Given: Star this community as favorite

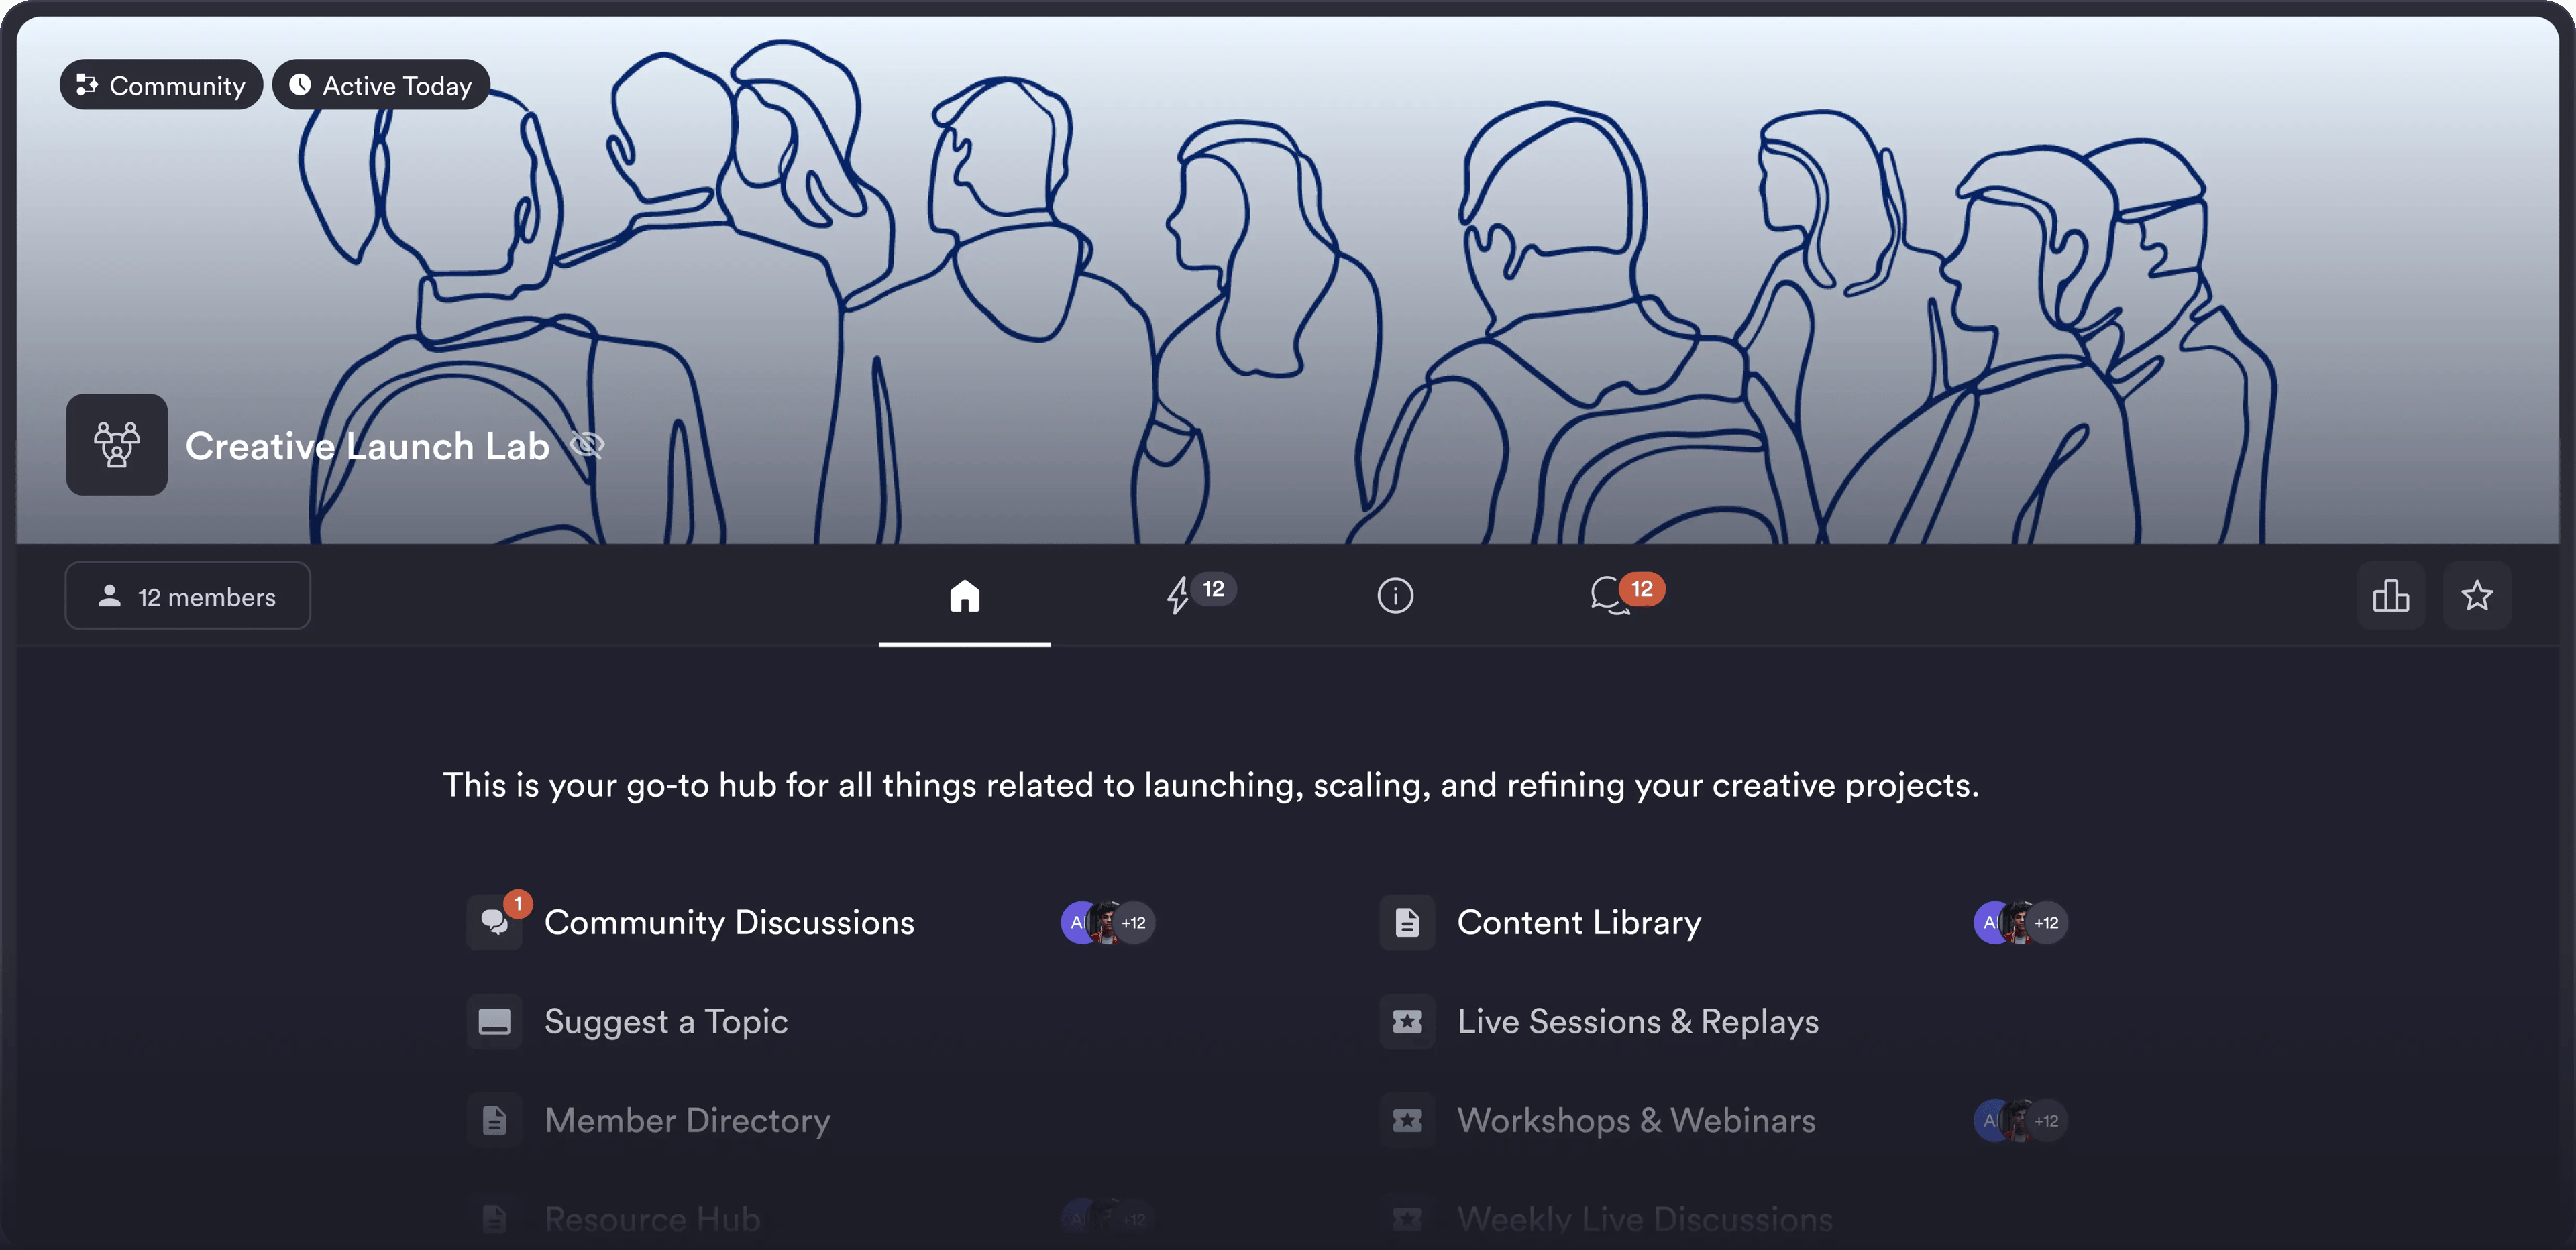Looking at the screenshot, I should click(2476, 596).
